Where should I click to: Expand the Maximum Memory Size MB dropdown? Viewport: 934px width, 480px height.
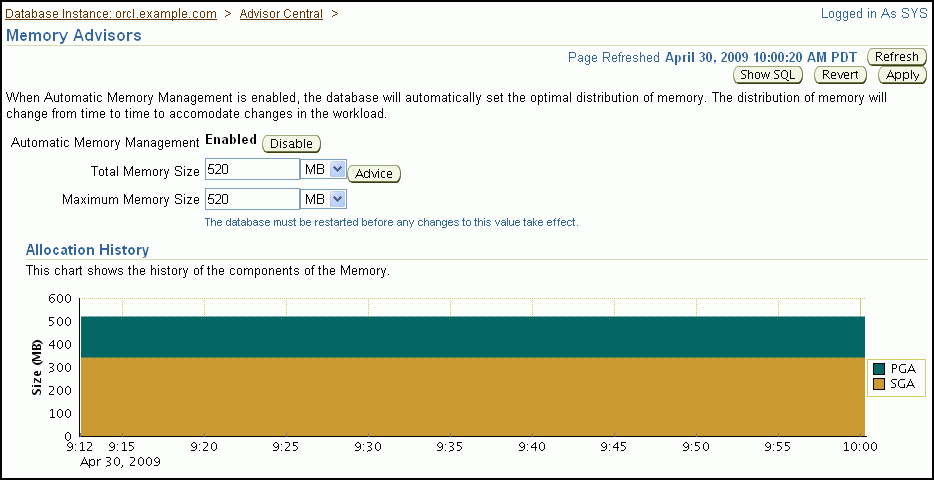pyautogui.click(x=324, y=199)
